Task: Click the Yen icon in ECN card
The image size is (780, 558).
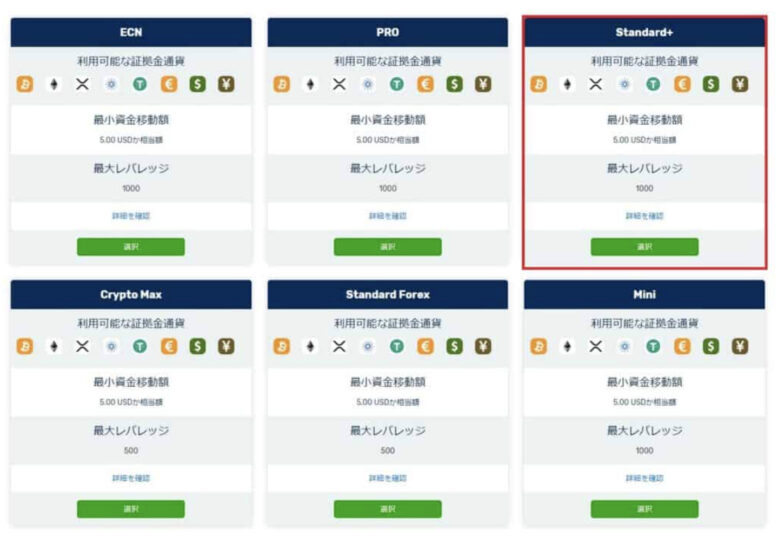Action: 226,84
